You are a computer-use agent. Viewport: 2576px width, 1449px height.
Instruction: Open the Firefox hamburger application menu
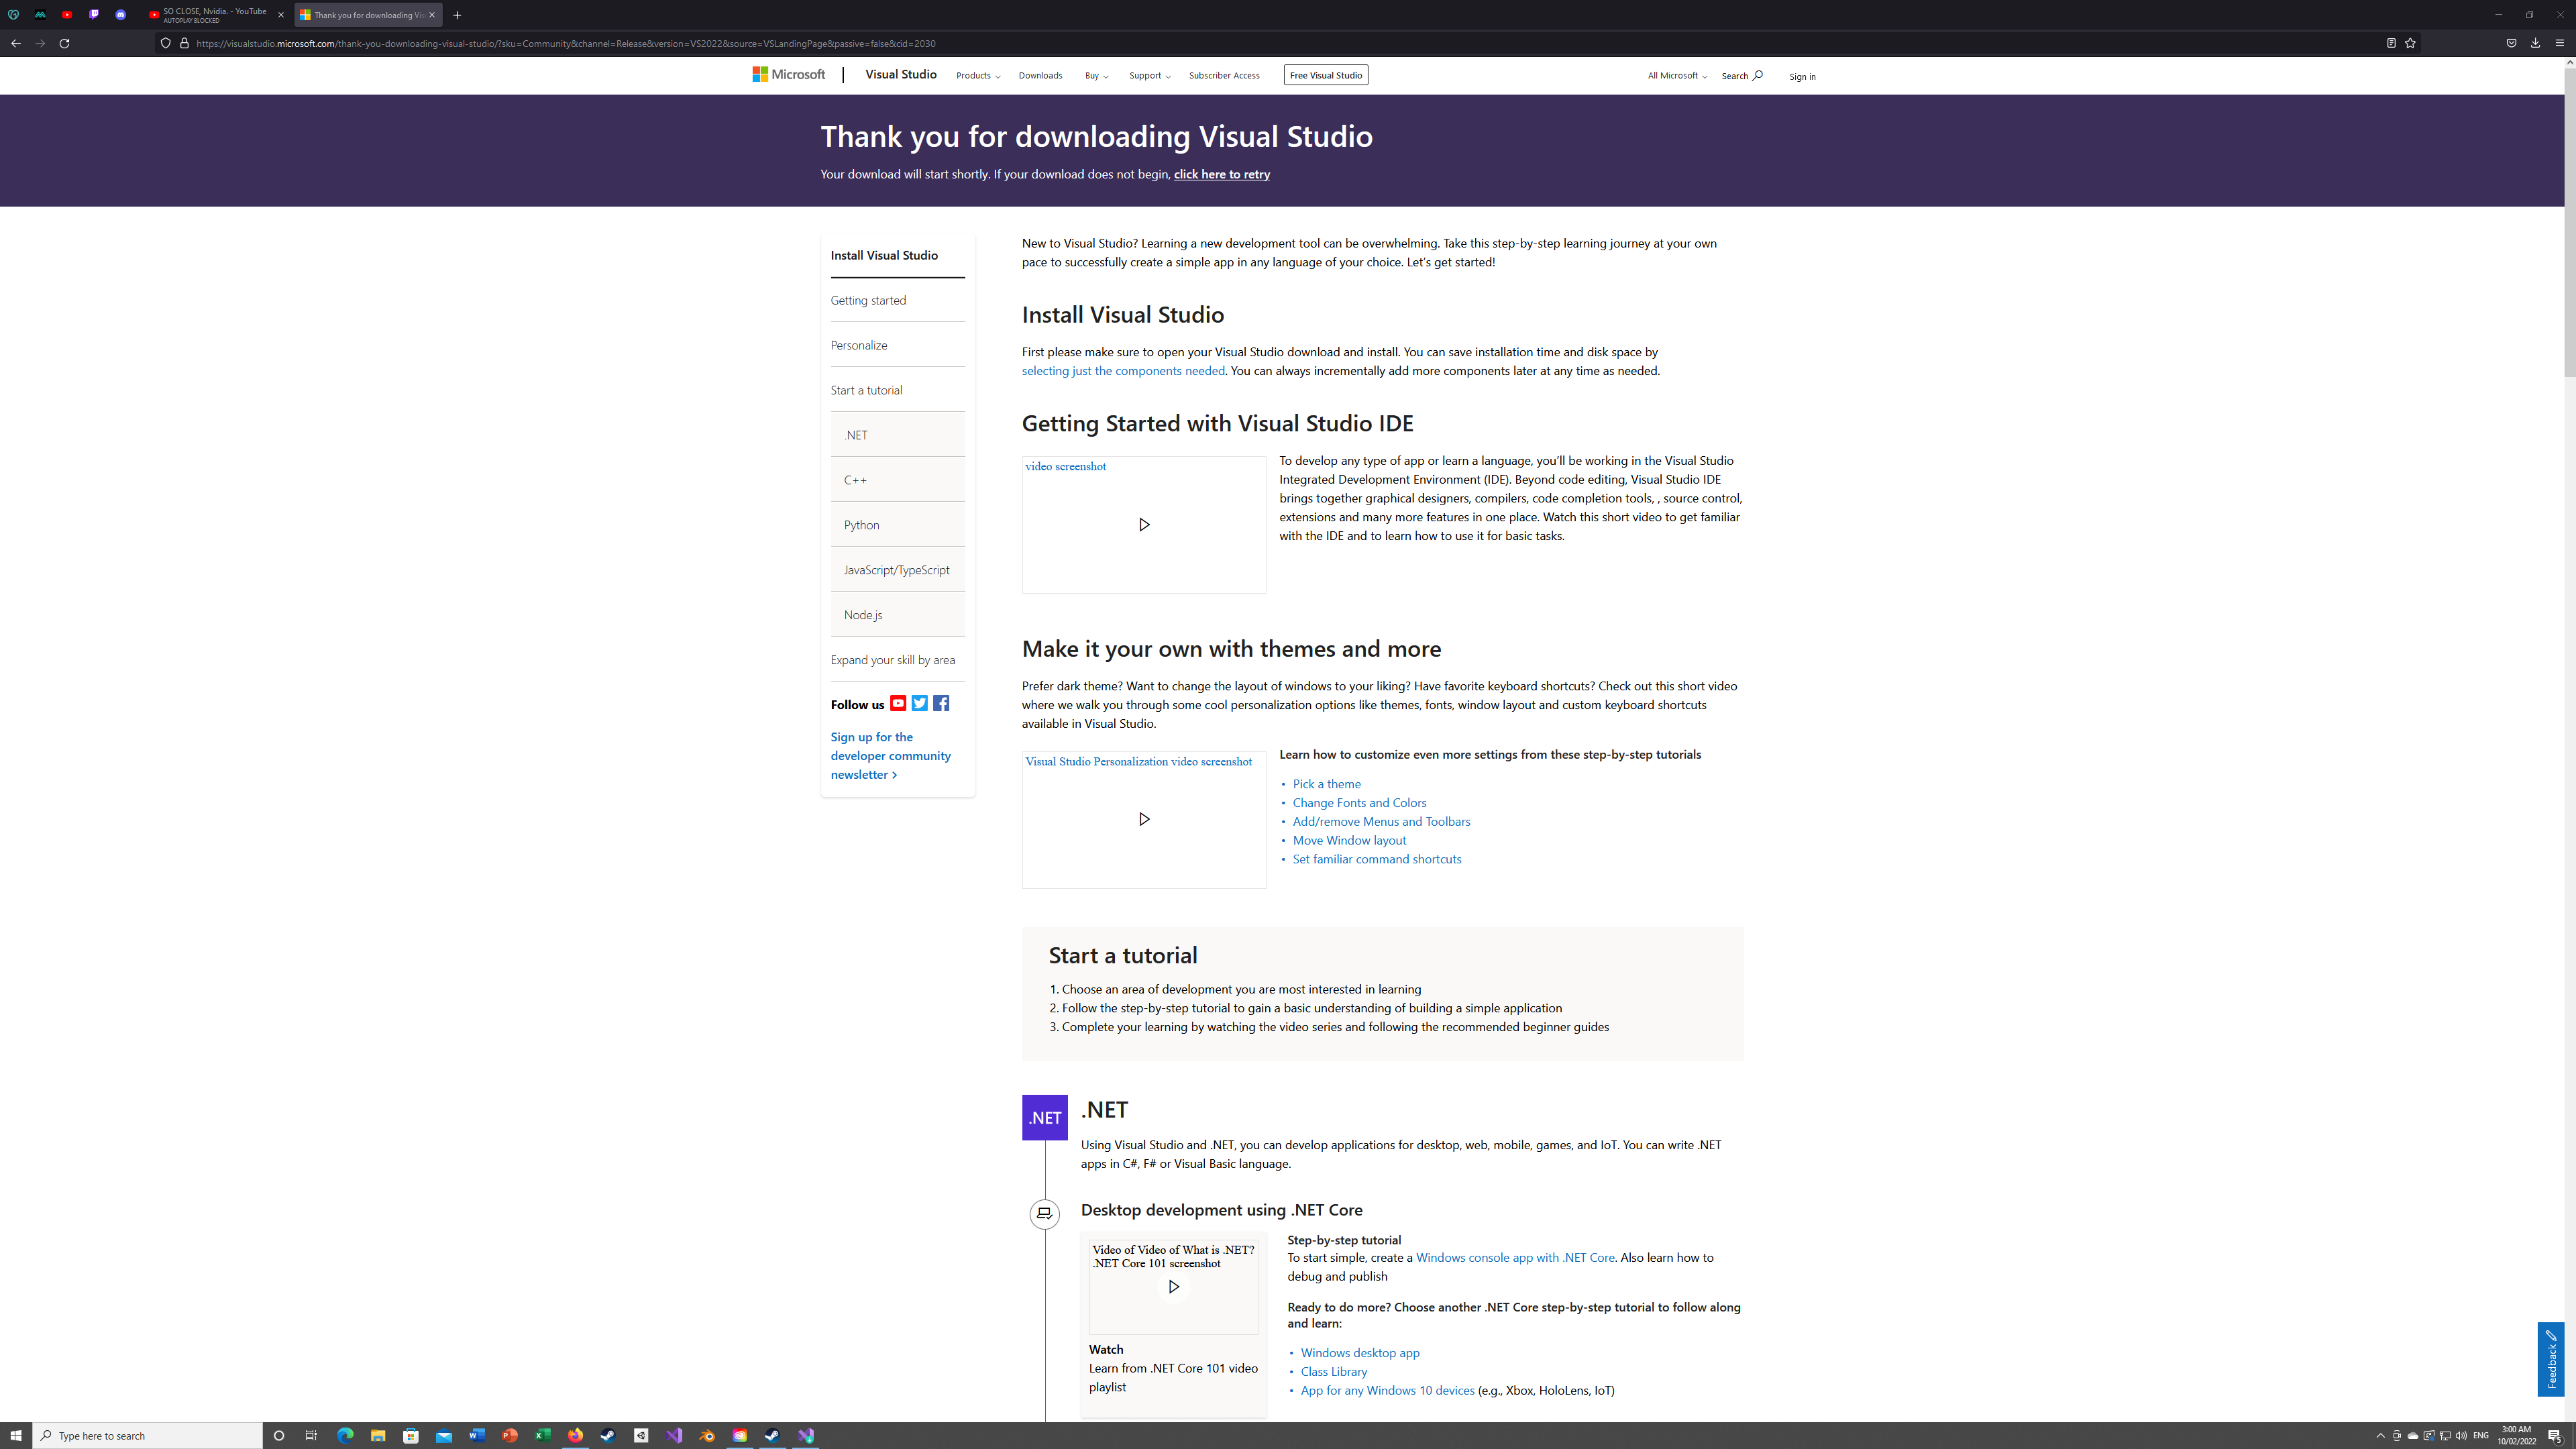click(x=2559, y=43)
